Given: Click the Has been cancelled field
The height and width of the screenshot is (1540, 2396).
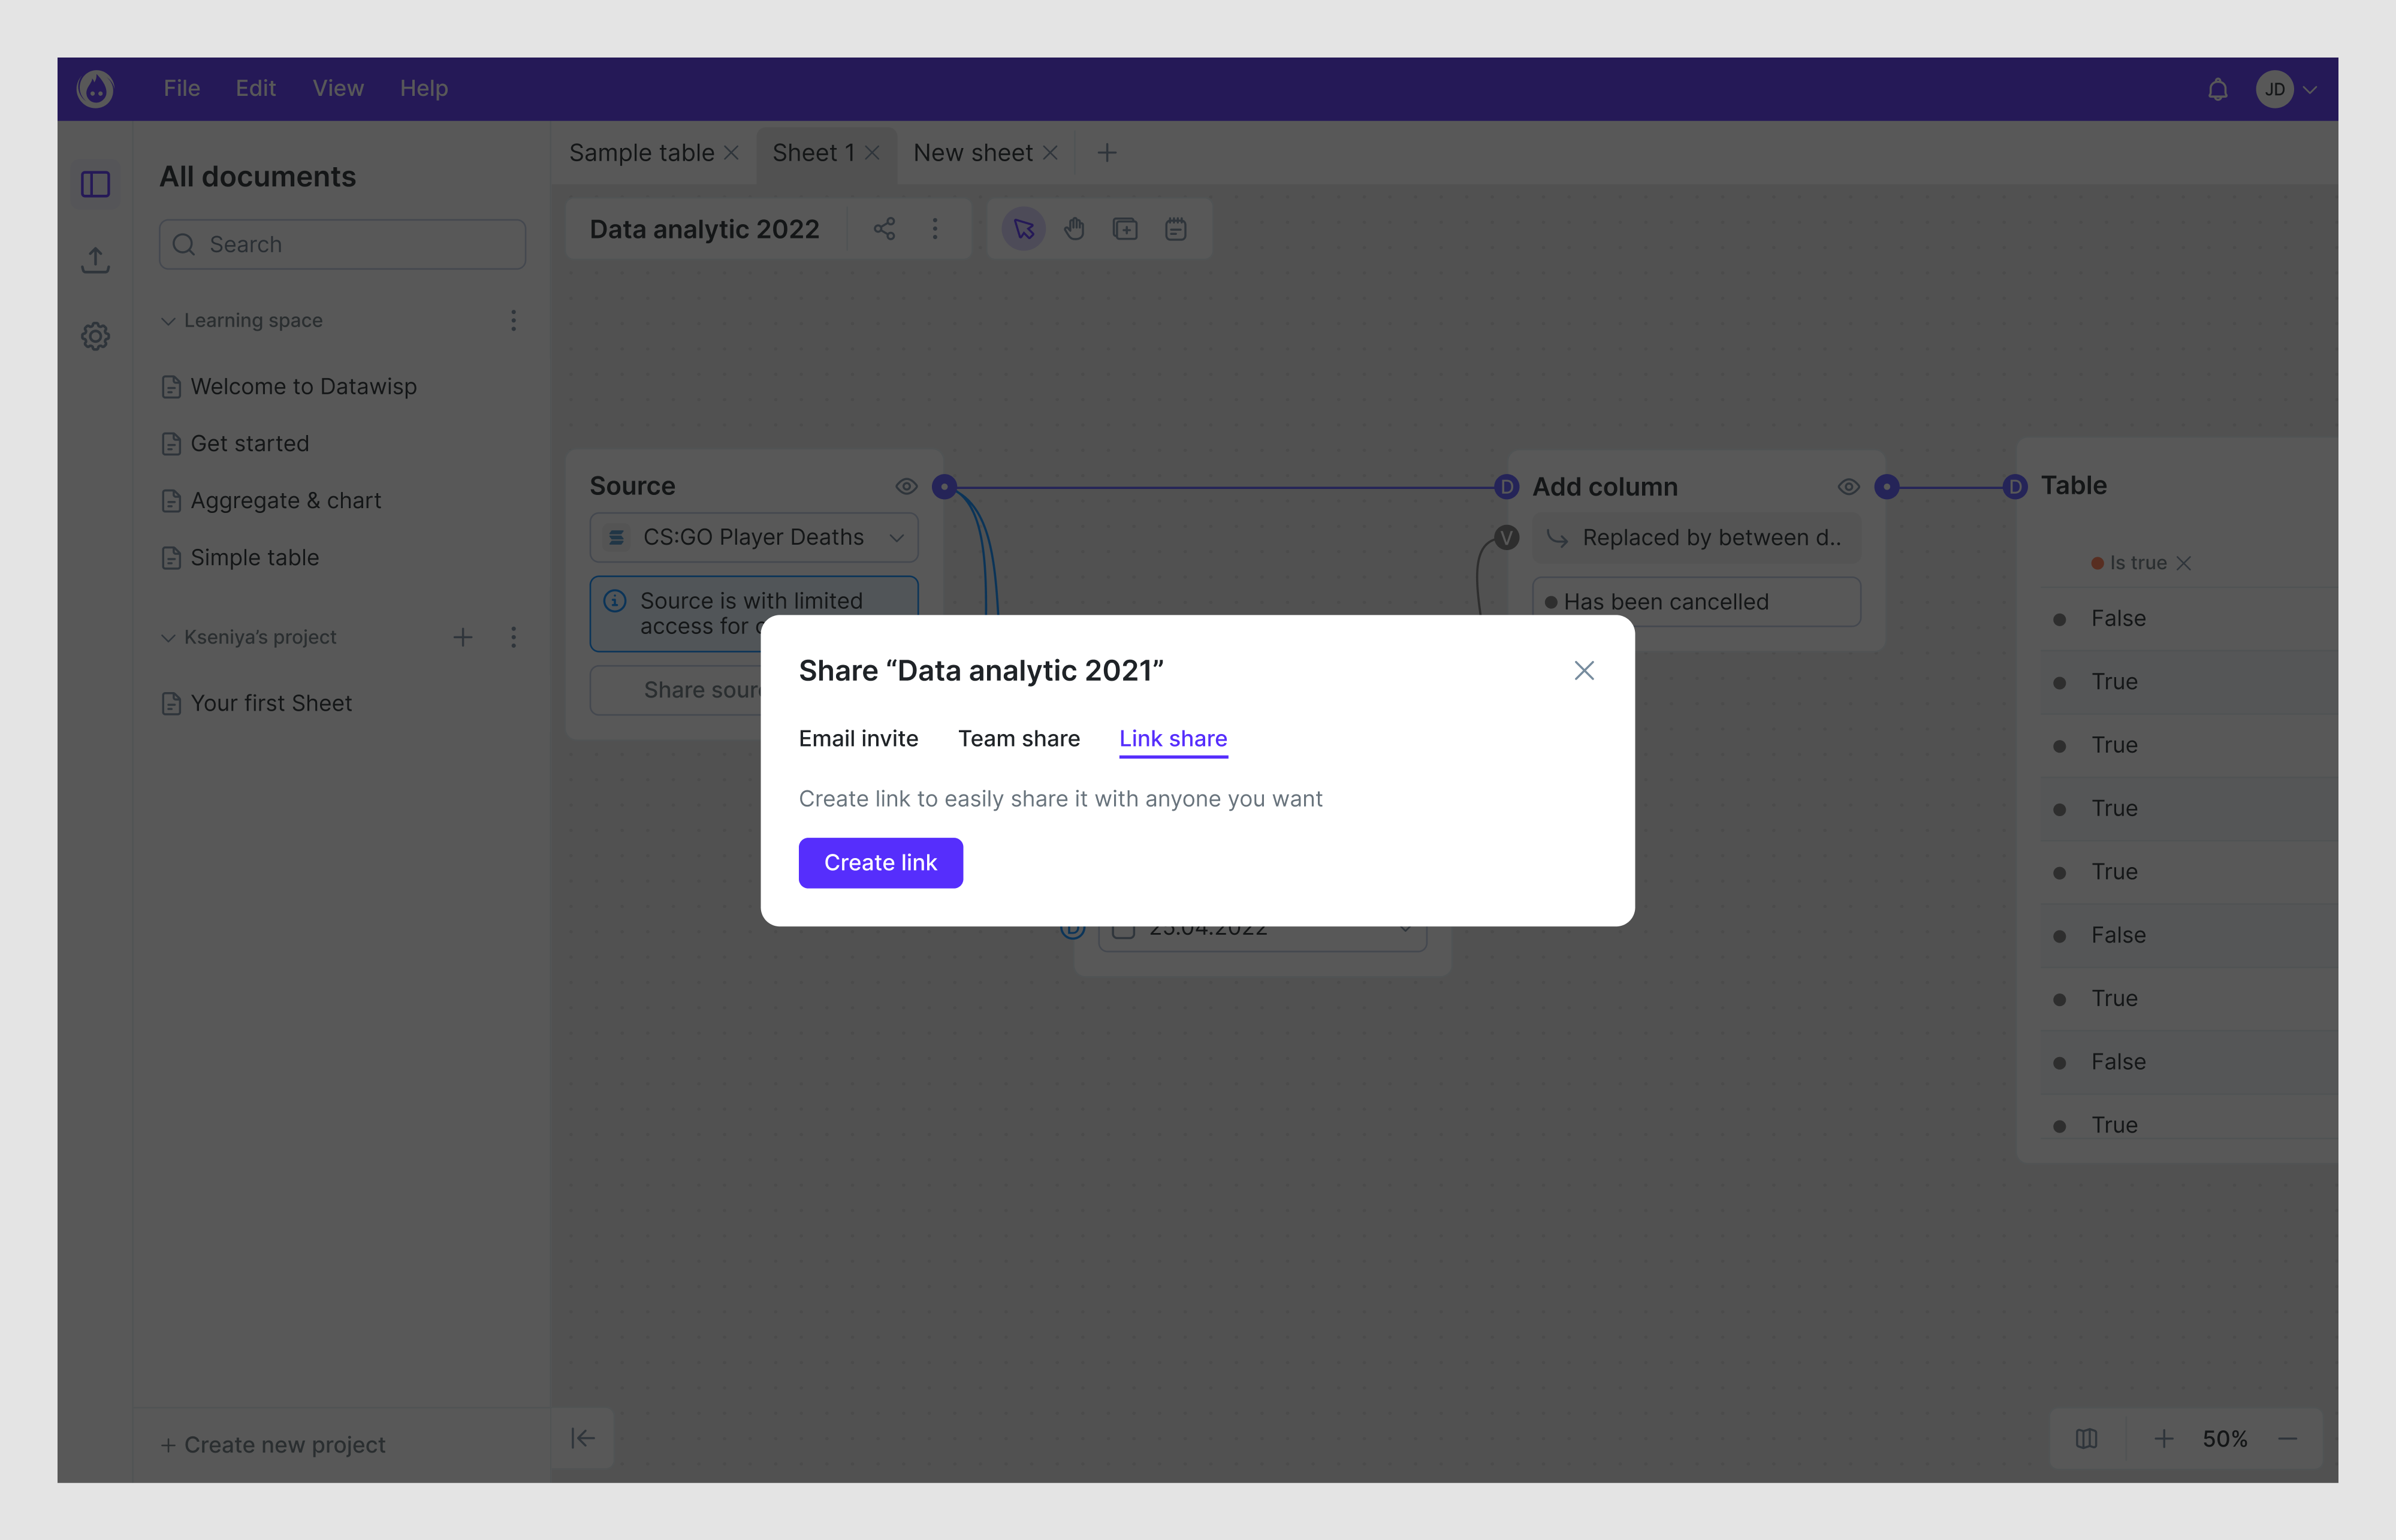Looking at the screenshot, I should tap(1696, 602).
